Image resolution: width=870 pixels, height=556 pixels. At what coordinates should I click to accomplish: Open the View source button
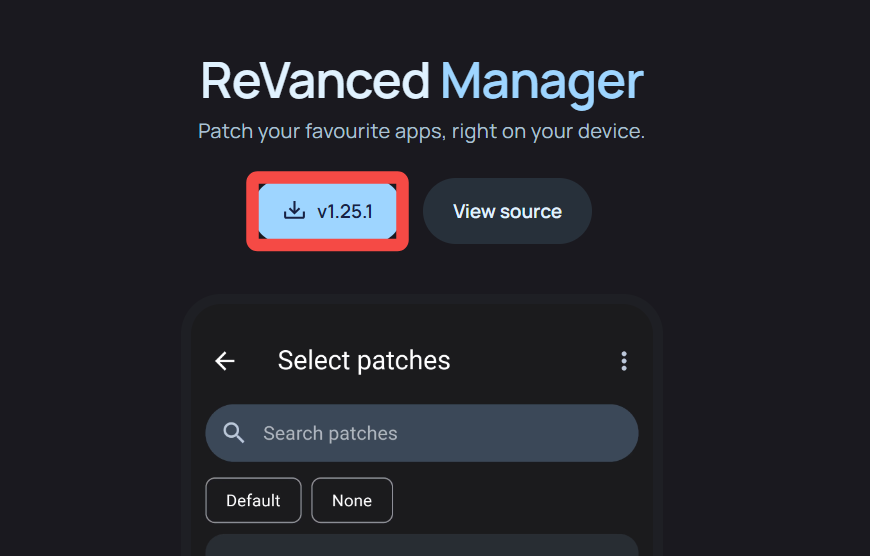click(507, 211)
